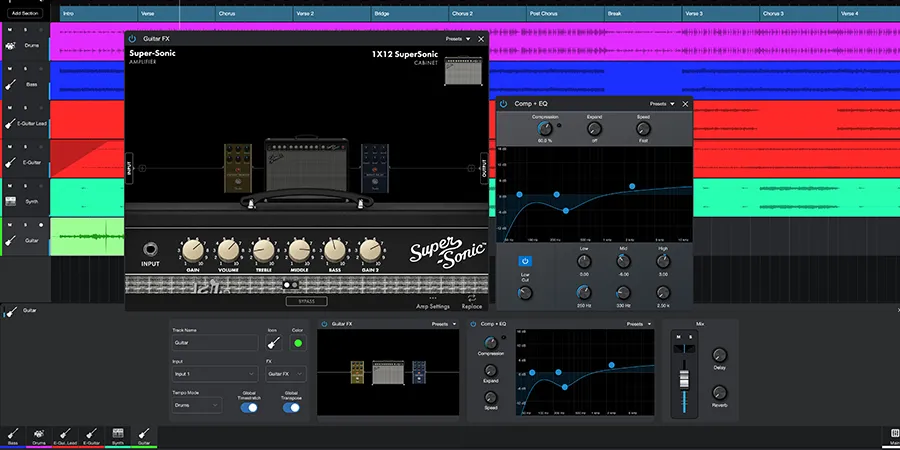Open the Guitar channel in bottom bar
900x450 pixels.
(x=144, y=436)
